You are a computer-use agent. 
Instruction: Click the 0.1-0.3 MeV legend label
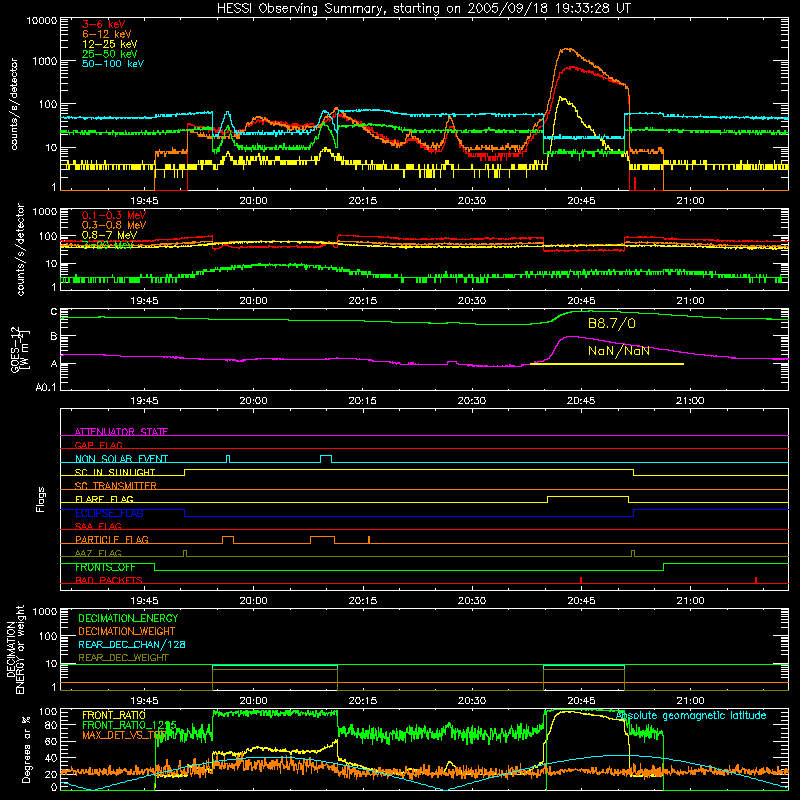[x=114, y=215]
